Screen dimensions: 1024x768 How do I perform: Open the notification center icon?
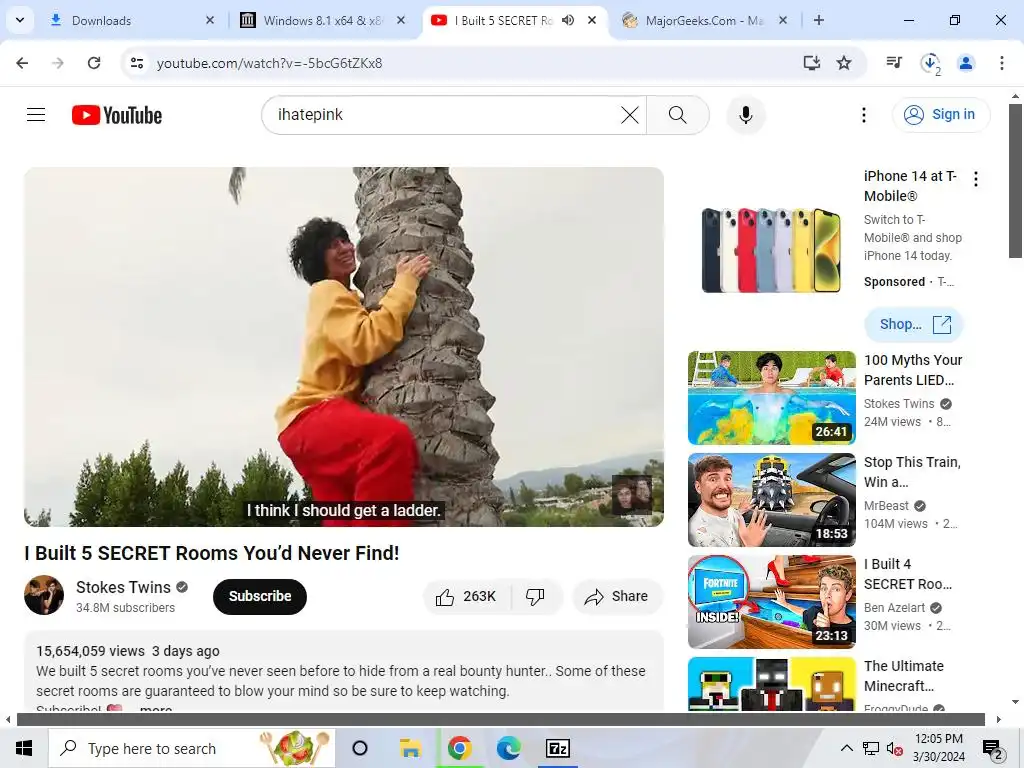tap(992, 749)
